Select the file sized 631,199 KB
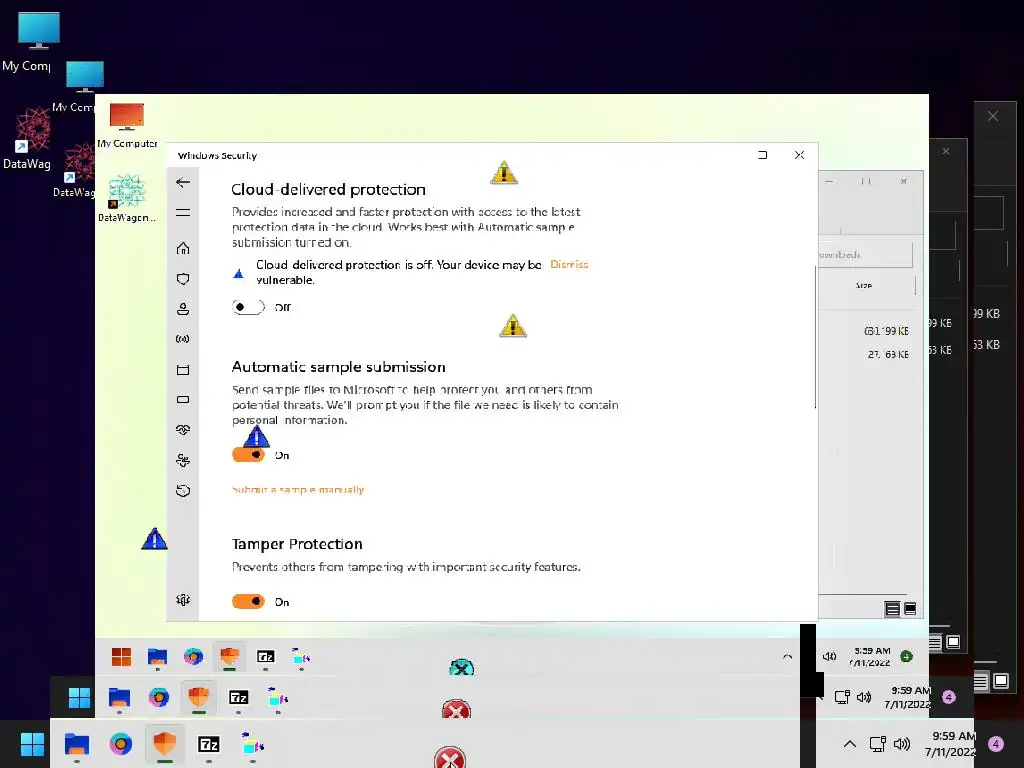This screenshot has width=1024, height=768. (x=886, y=330)
